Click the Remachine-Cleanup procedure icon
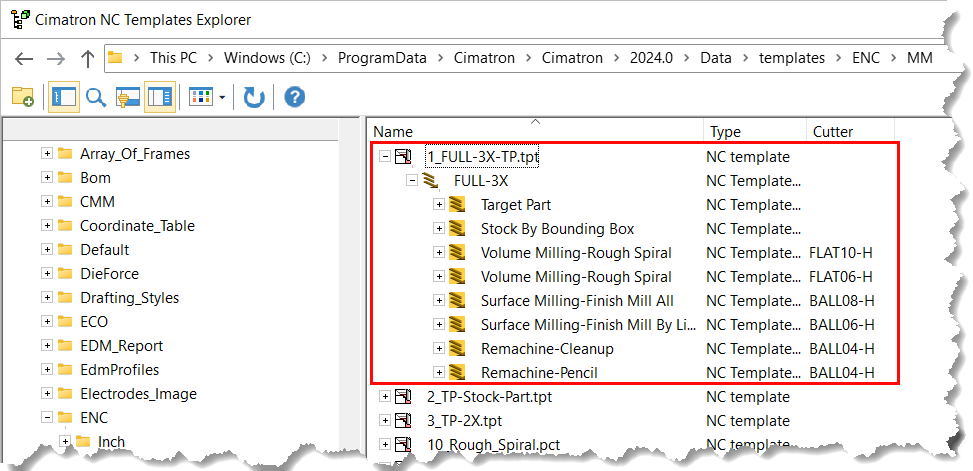This screenshot has height=471, width=973. (x=457, y=349)
